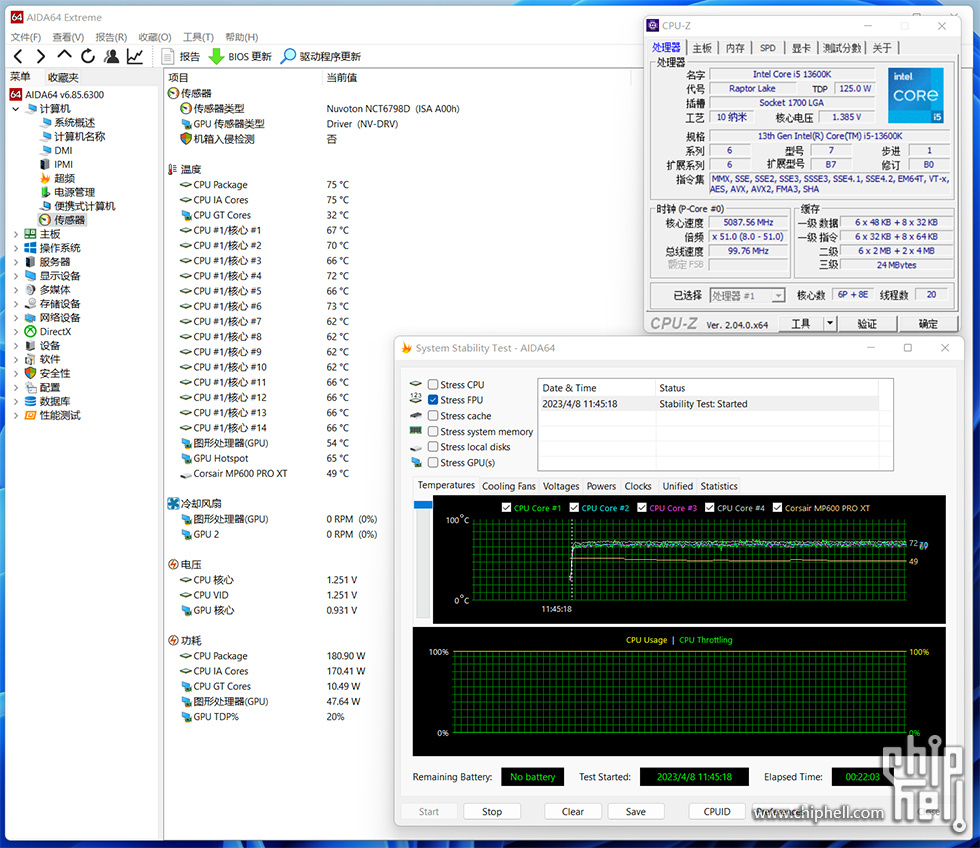Viewport: 980px width, 848px height.
Task: Toggle CPU Core #2 graph checkbox
Action: (x=574, y=507)
